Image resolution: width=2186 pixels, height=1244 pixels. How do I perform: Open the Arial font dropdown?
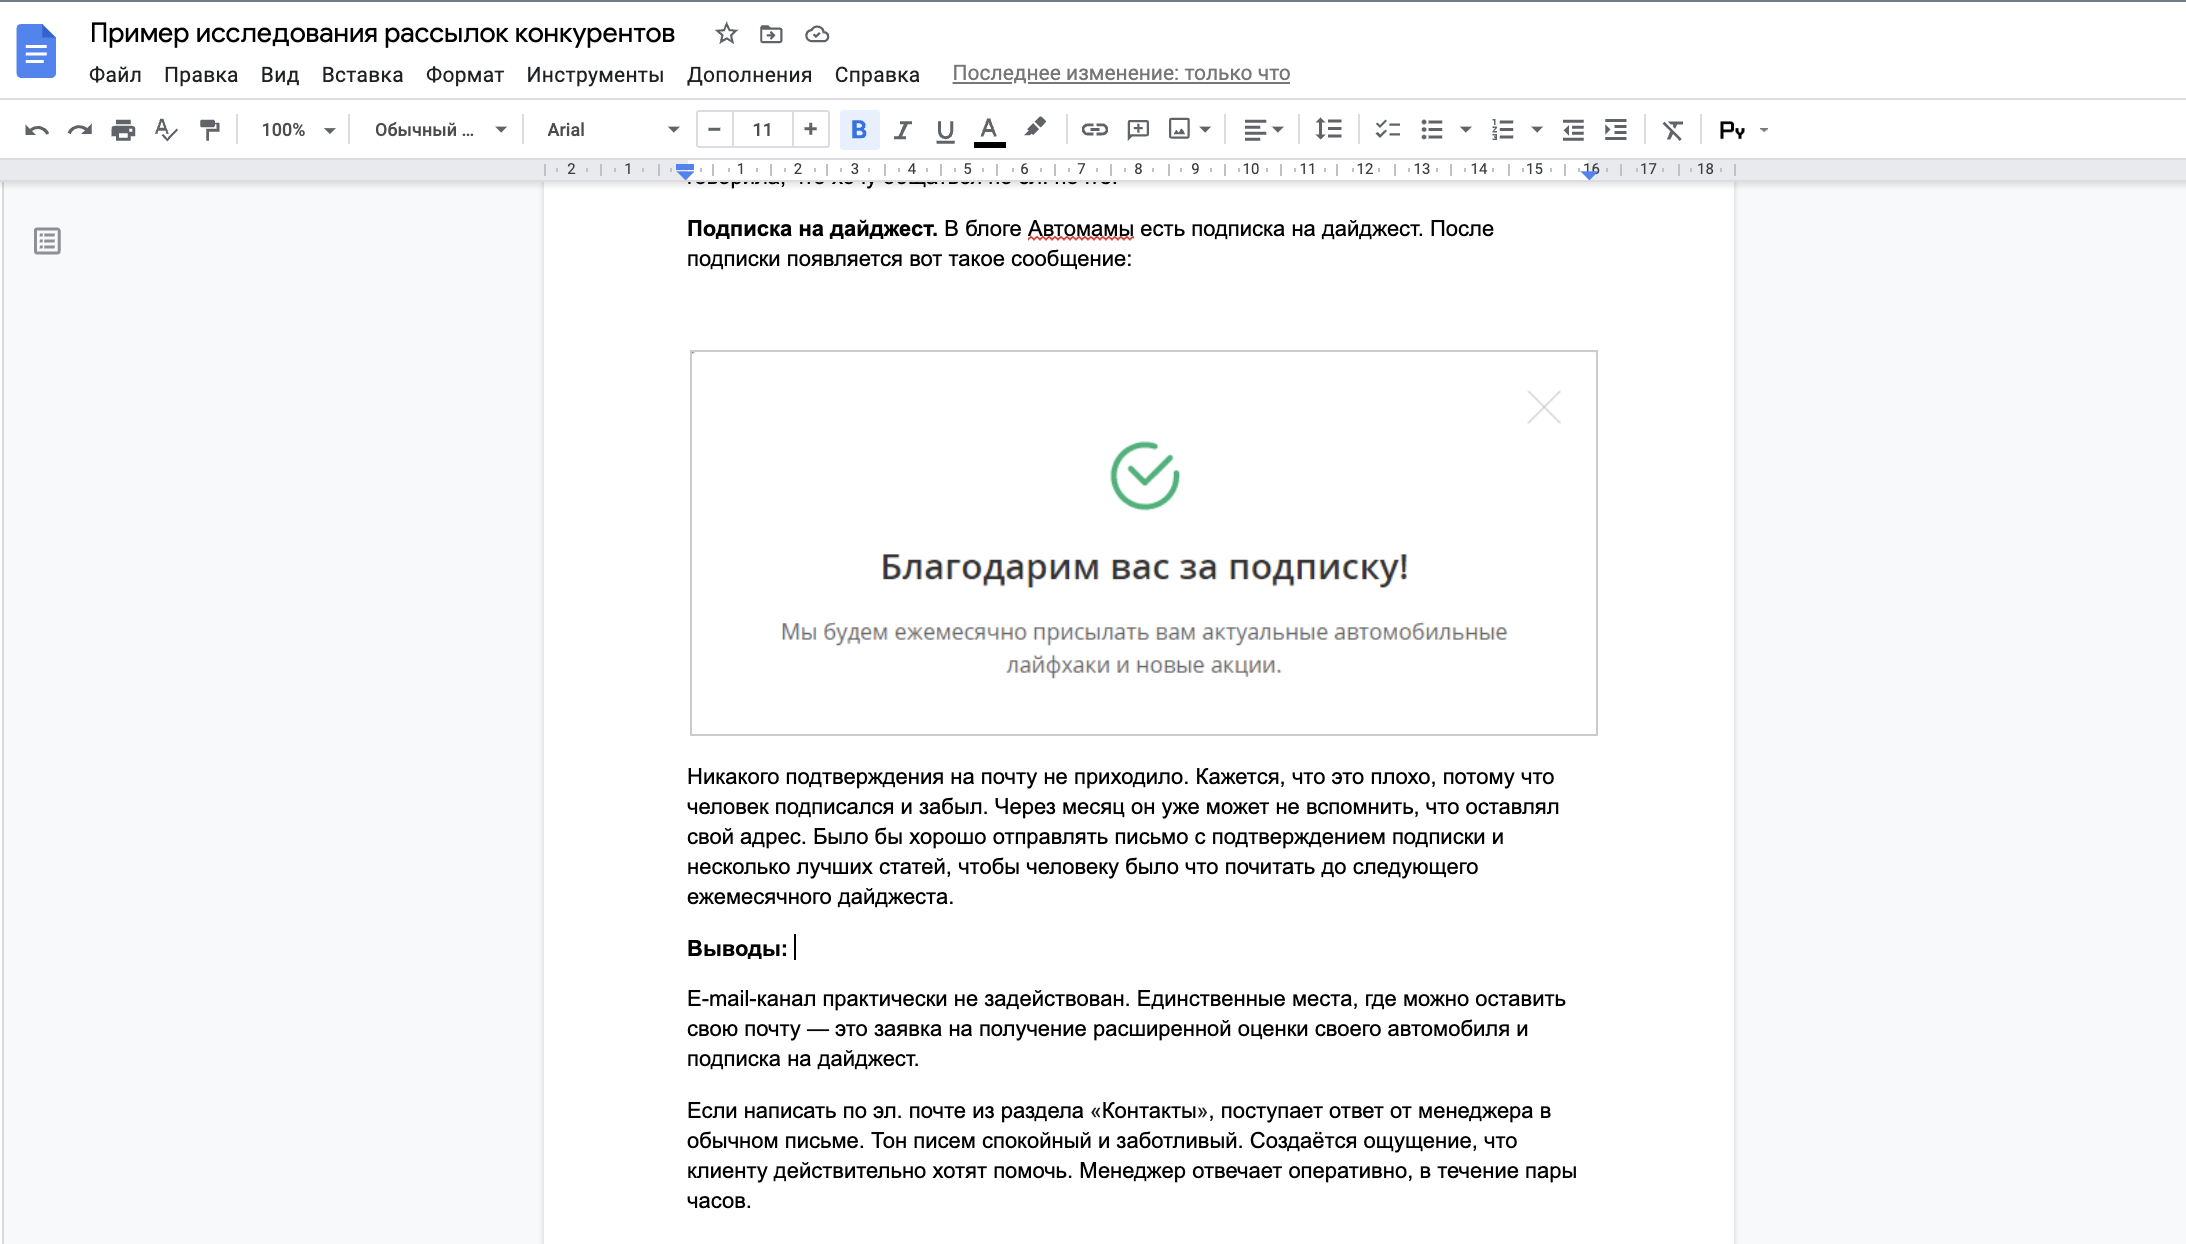click(x=613, y=130)
